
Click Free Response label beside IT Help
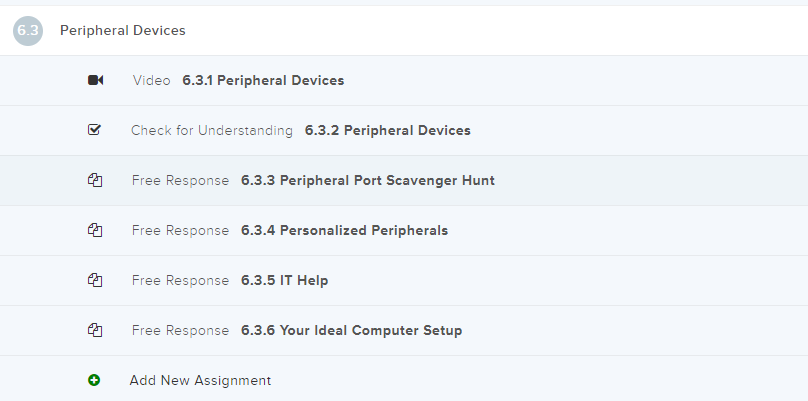180,280
